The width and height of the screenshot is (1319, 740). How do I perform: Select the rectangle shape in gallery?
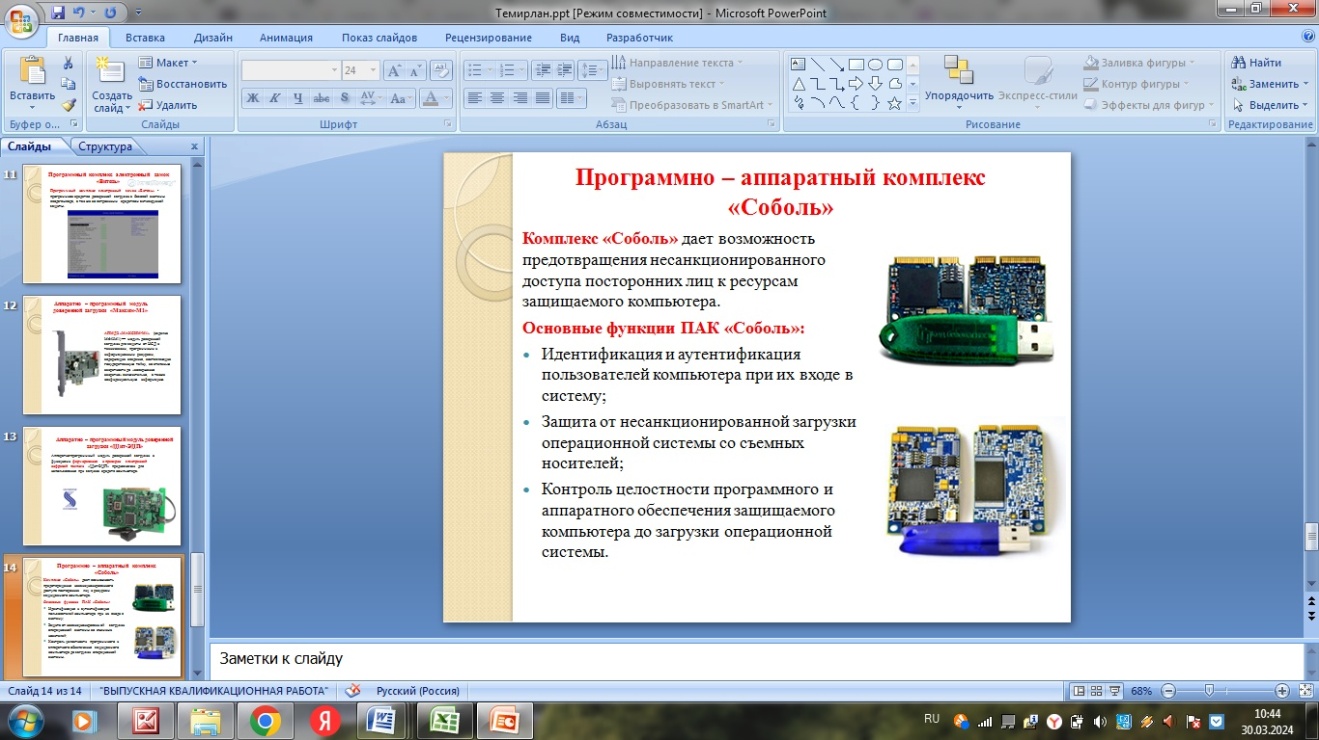pos(856,64)
